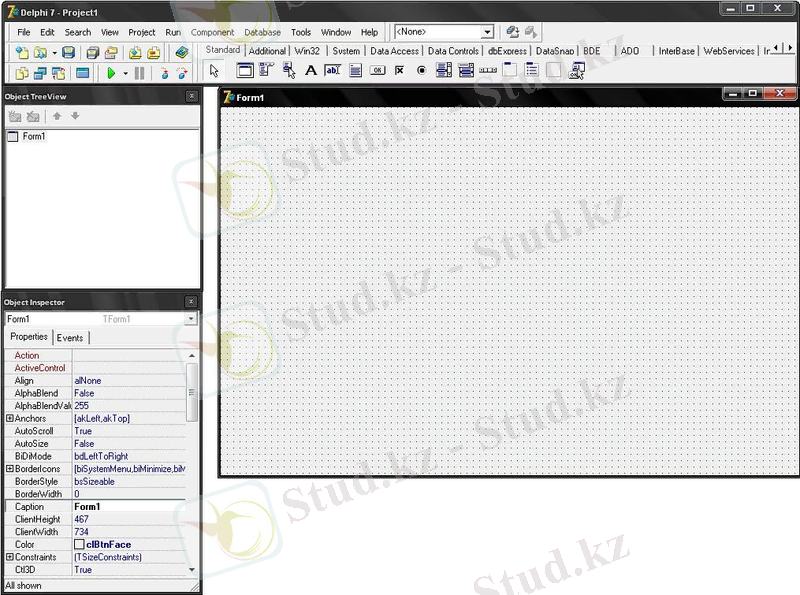Expand the Anchors property
Screen dimensions: 800x595
10,418
